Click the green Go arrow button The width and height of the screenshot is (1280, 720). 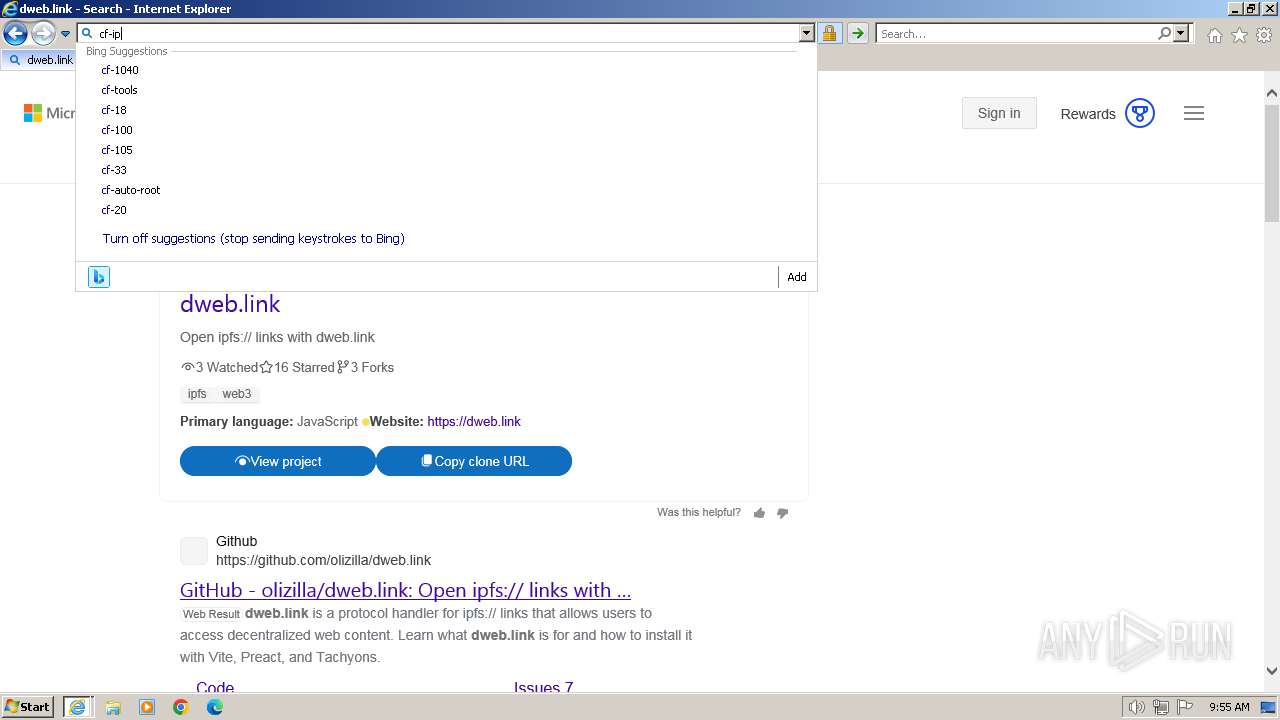pos(857,33)
